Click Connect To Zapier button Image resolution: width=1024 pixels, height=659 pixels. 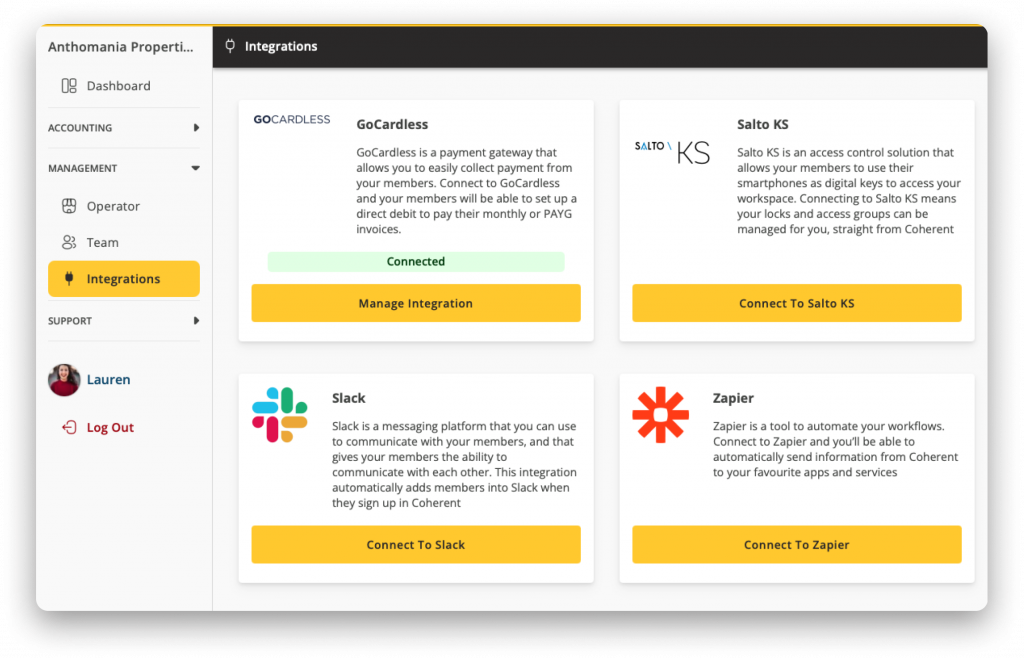[x=797, y=545]
